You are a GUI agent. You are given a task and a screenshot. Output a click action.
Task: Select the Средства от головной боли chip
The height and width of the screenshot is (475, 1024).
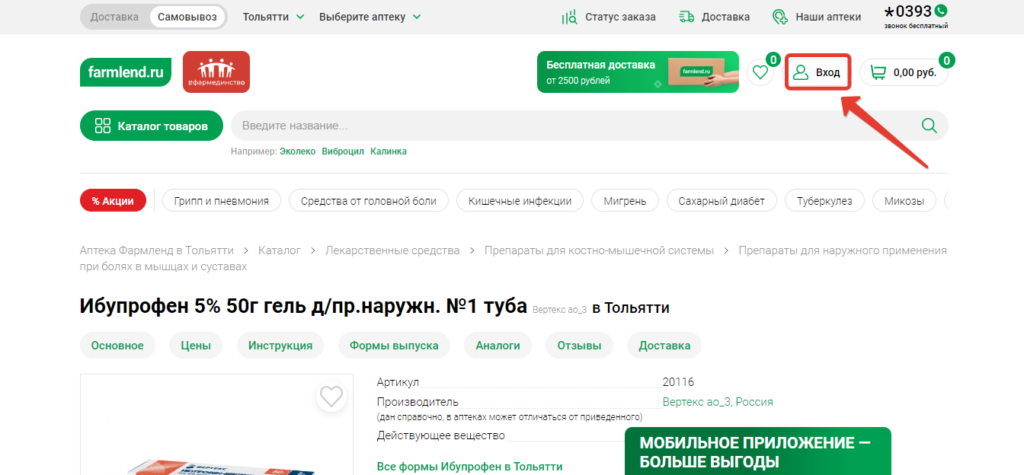tap(368, 201)
